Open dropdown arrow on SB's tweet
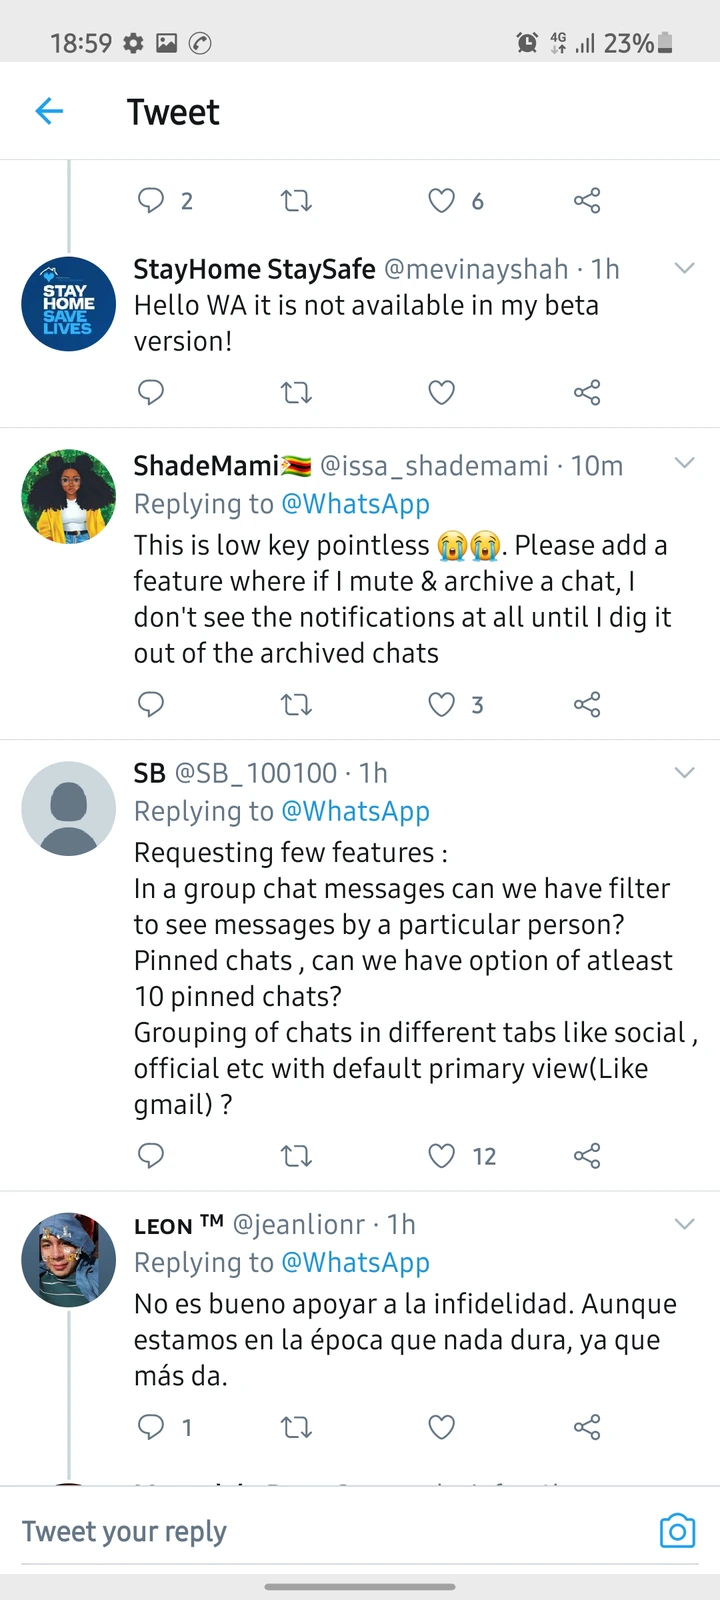The width and height of the screenshot is (720, 1600). coord(684,772)
